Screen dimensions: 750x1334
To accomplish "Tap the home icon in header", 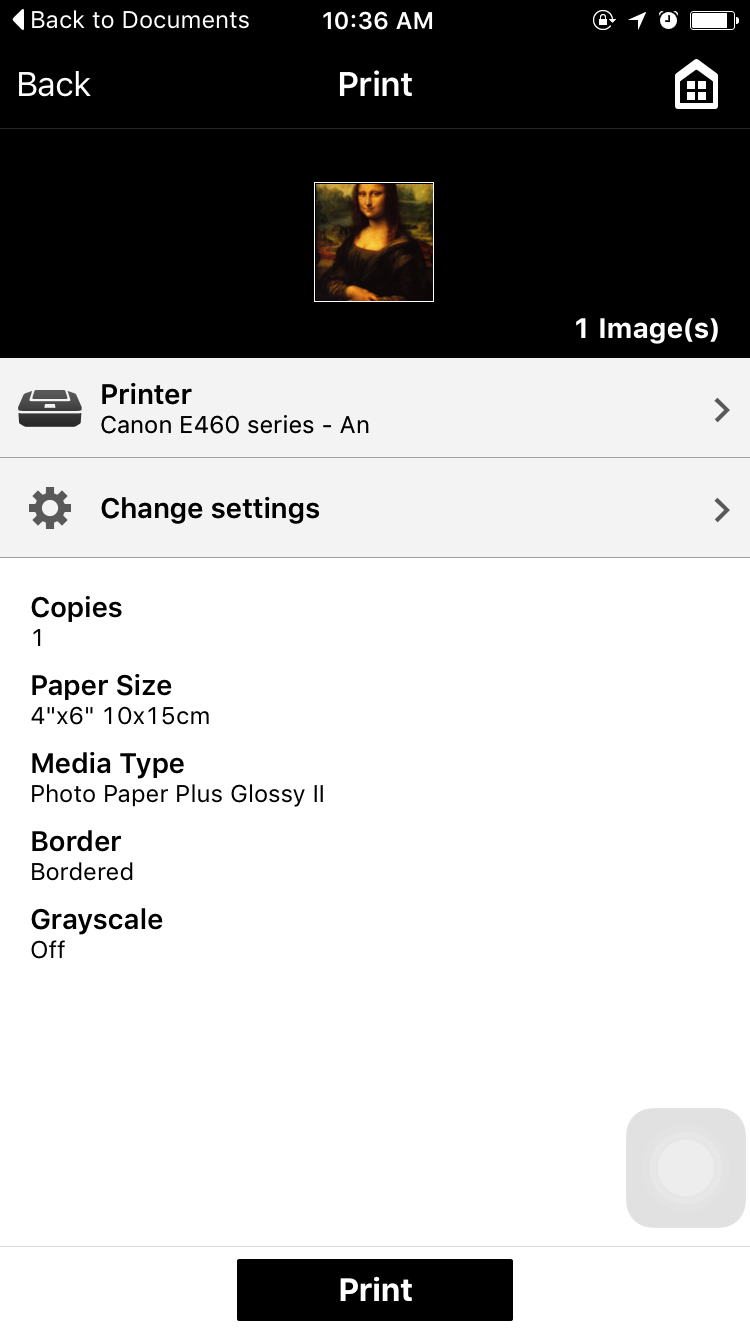I will [x=696, y=85].
